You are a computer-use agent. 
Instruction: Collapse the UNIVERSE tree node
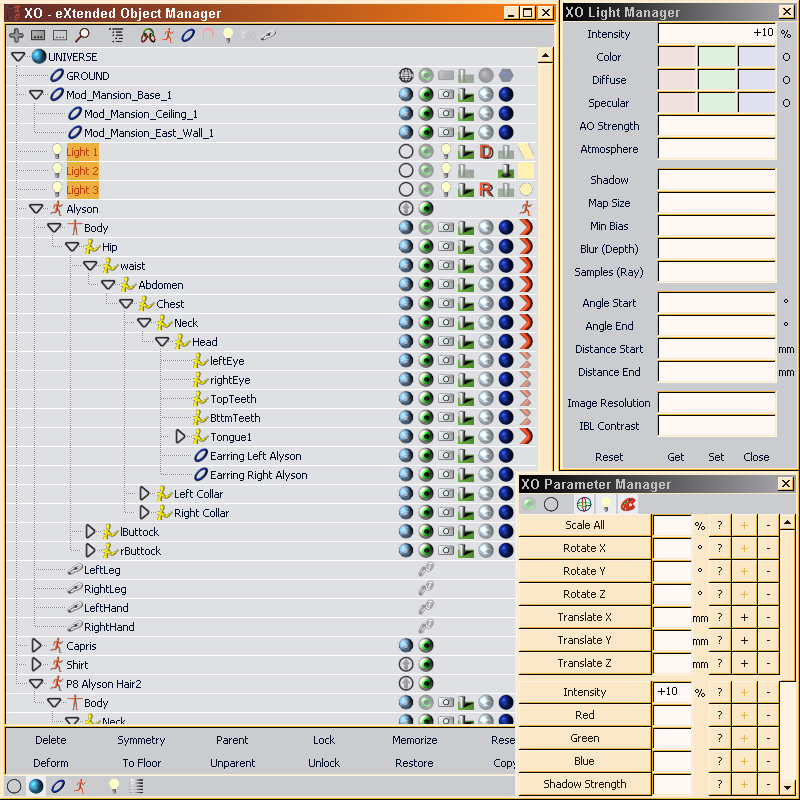tap(18, 57)
